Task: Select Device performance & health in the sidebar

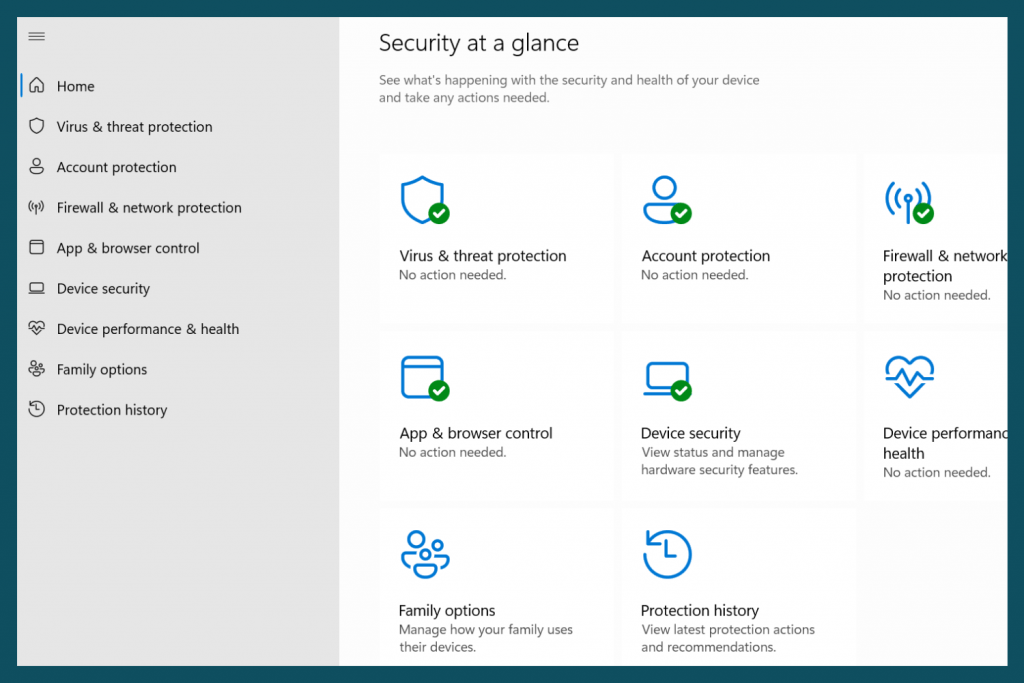Action: click(x=147, y=329)
